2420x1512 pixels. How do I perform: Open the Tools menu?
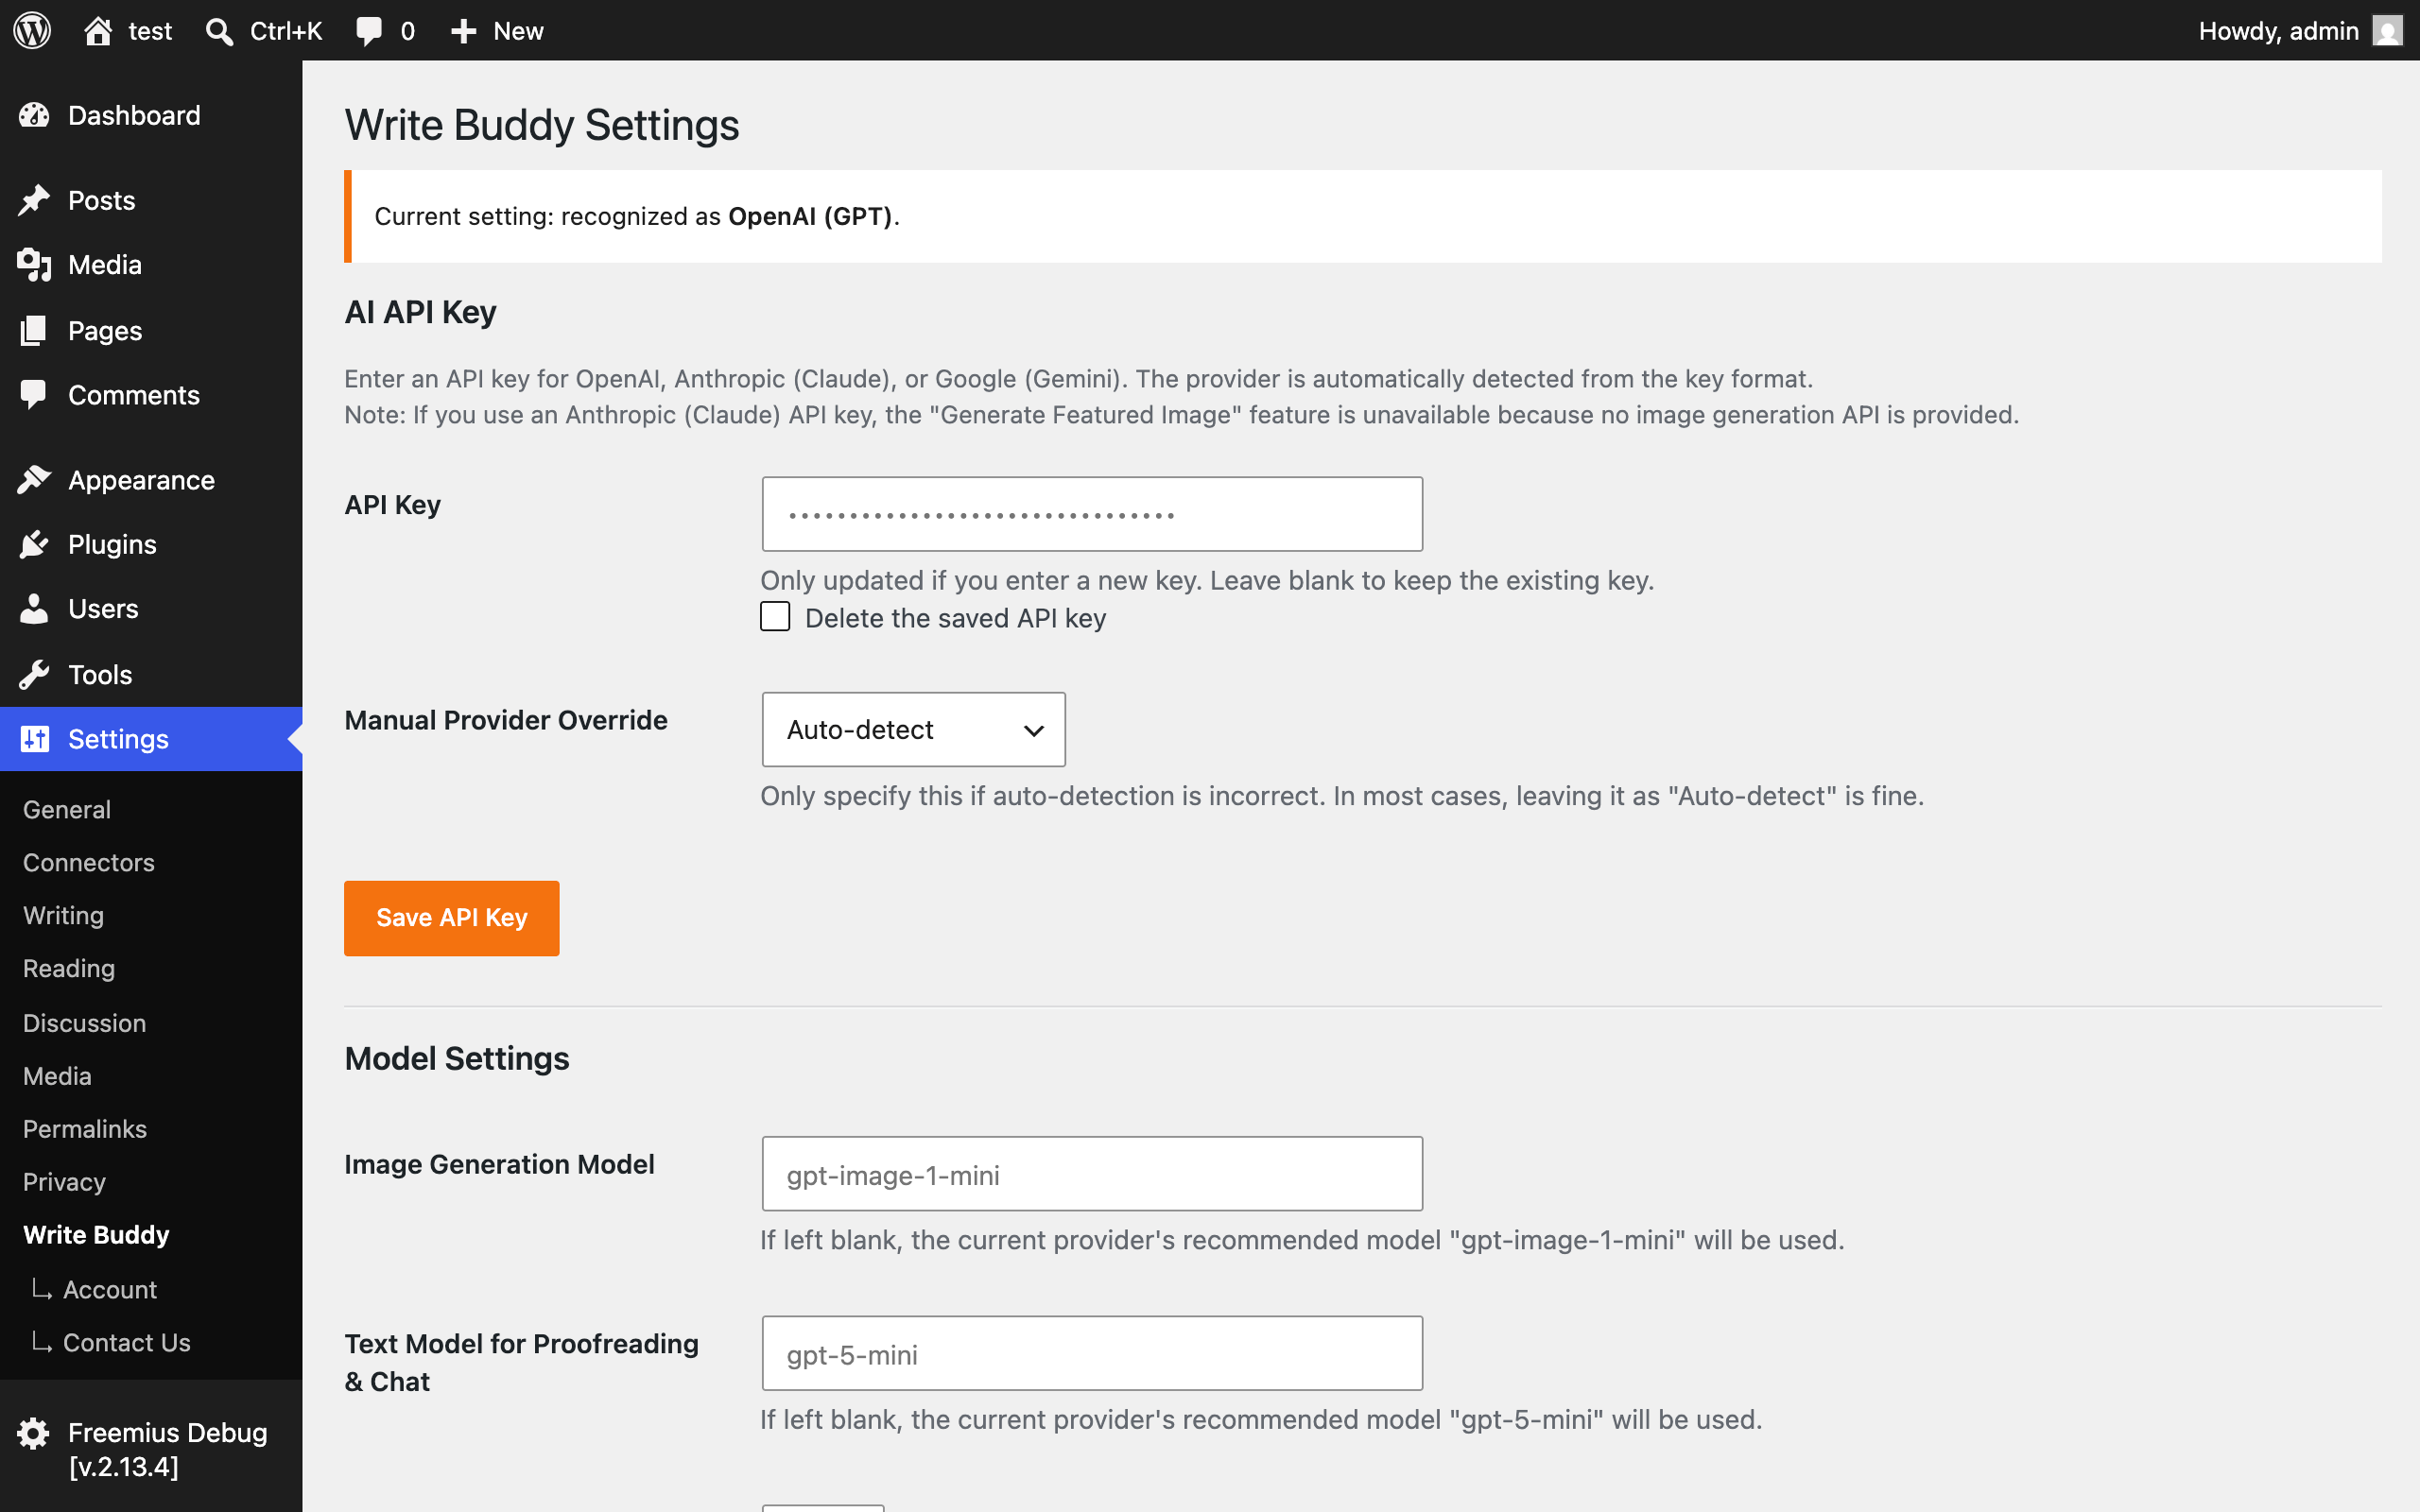[151, 675]
